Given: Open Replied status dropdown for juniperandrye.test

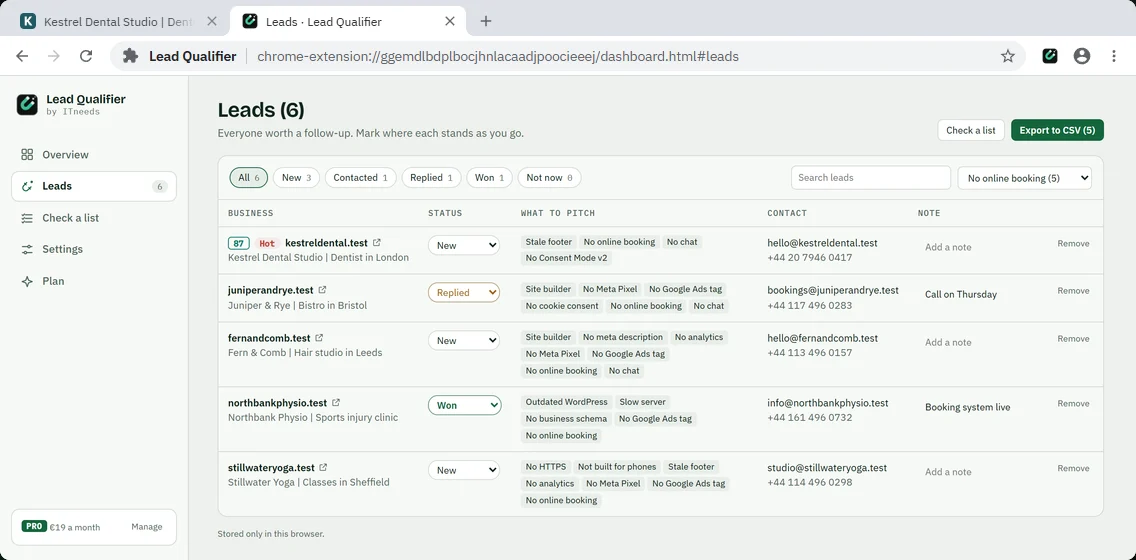Looking at the screenshot, I should click(464, 293).
